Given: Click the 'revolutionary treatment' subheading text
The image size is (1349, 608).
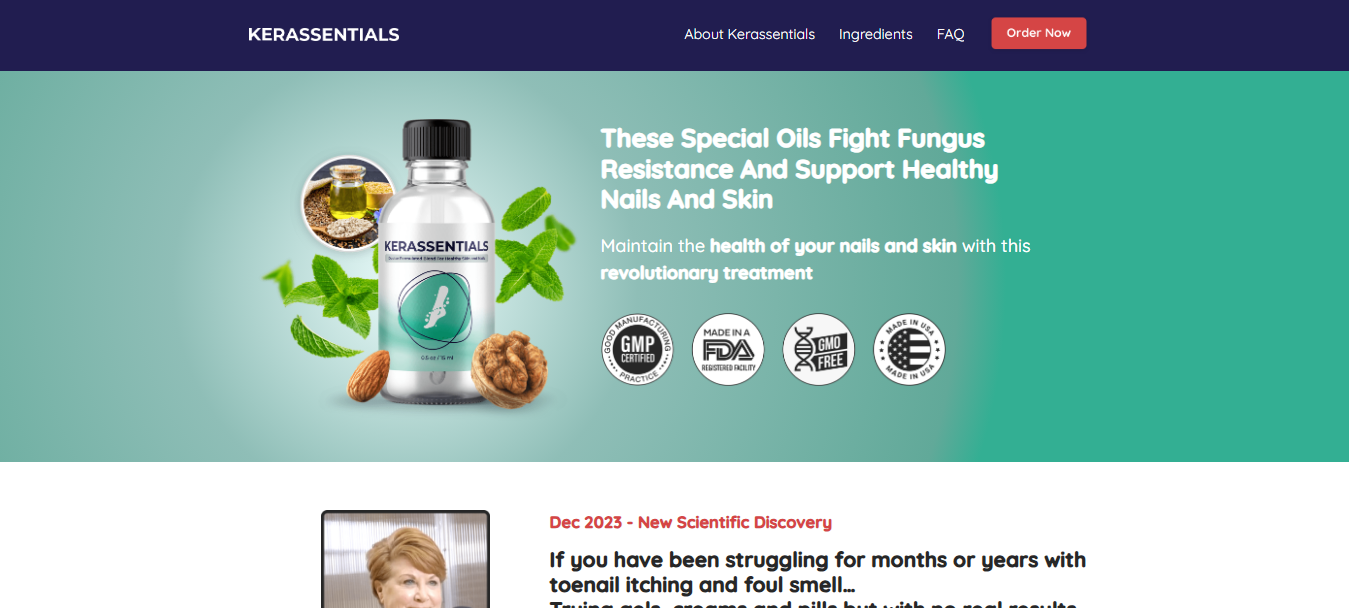Looking at the screenshot, I should 706,273.
